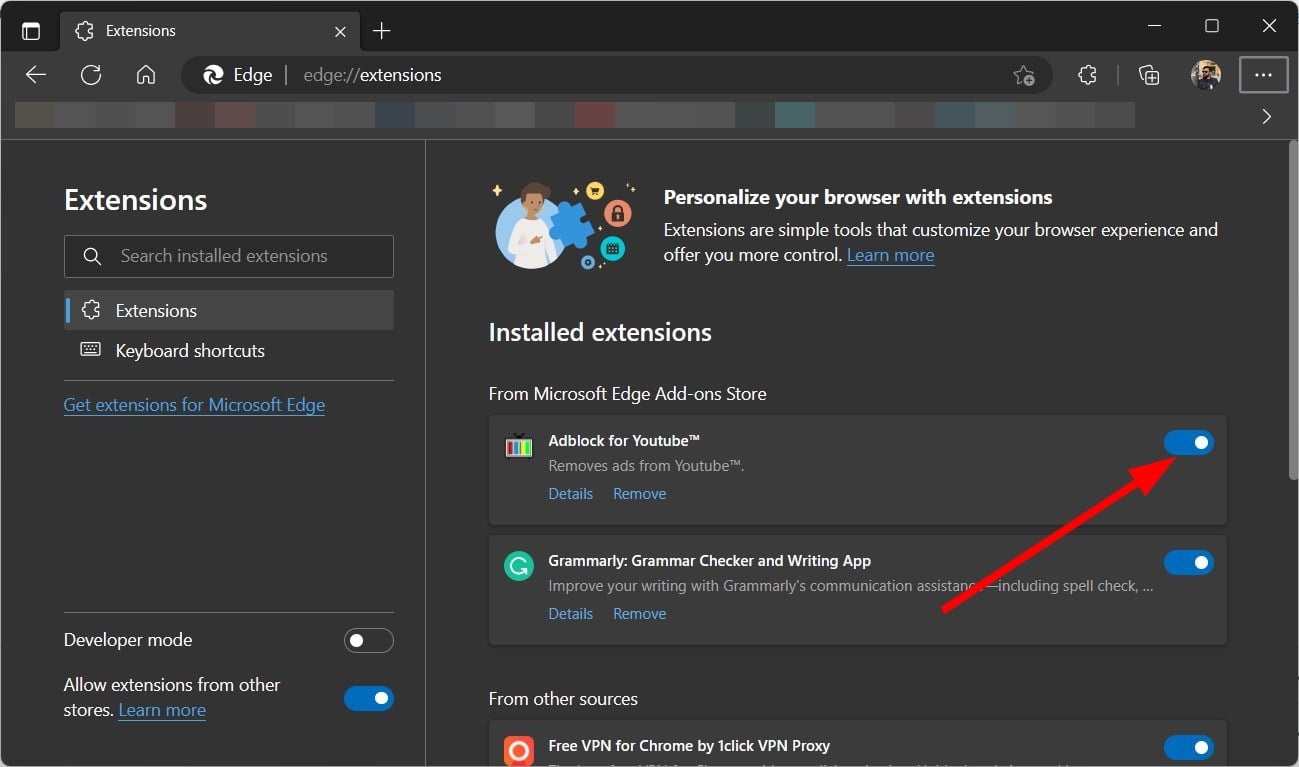Click Grammarly: Grammar Checker title text
Image resolution: width=1299 pixels, height=767 pixels.
[709, 561]
